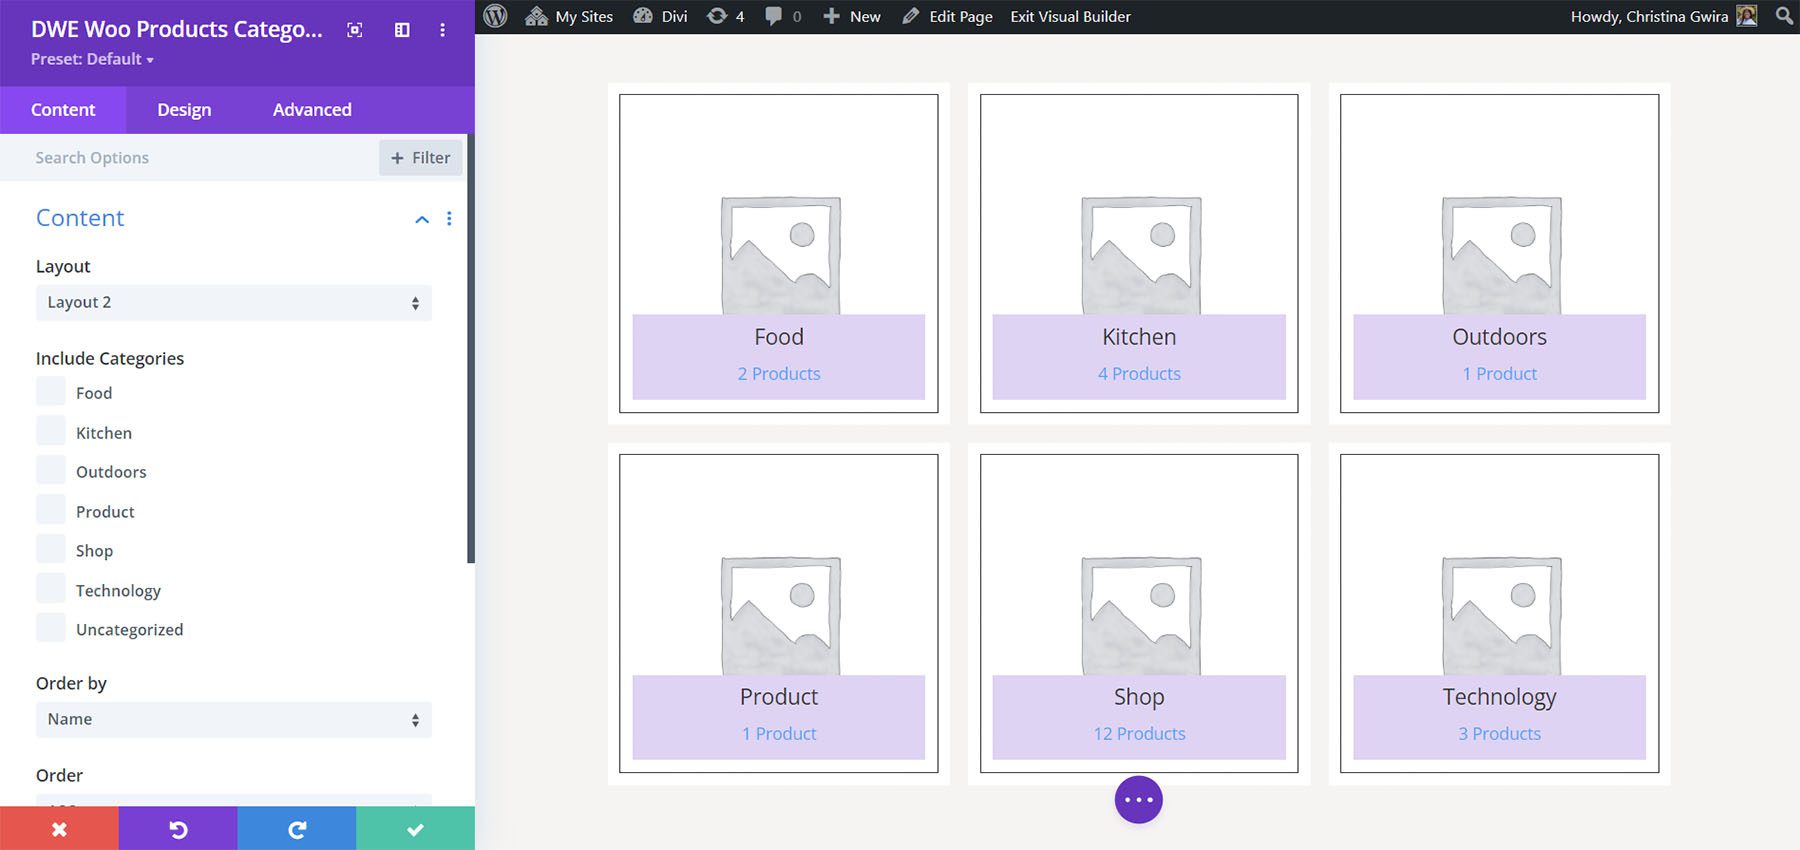Click the My Sites houses icon
The image size is (1800, 850).
pos(537,16)
